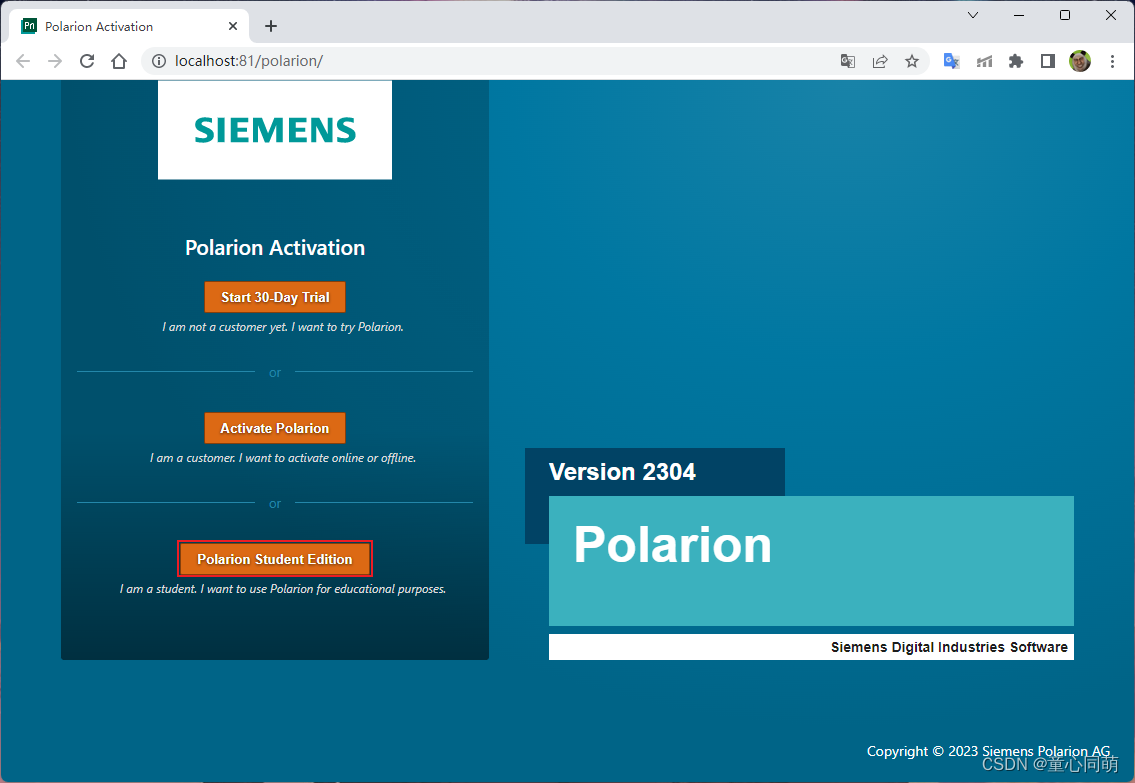
Task: Click text 'I am not a customer yet. I want to try Polarion.'
Action: tap(282, 327)
